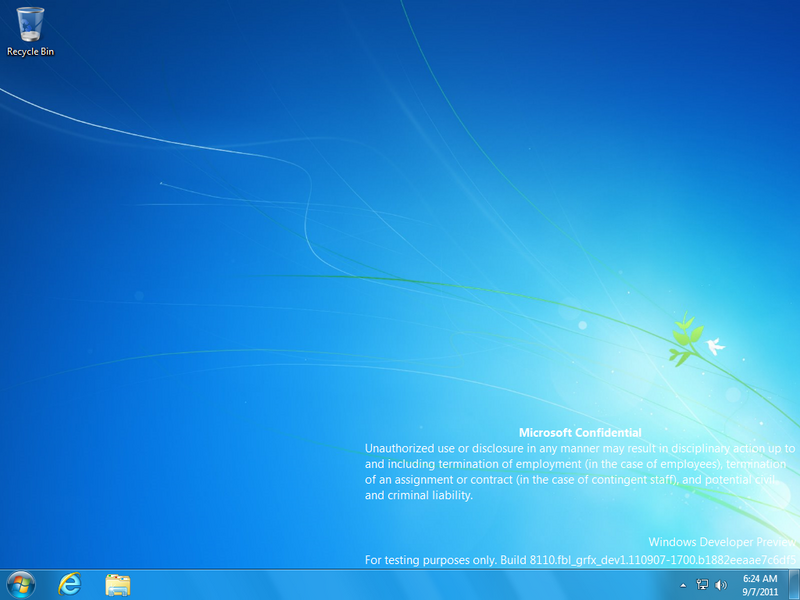
Task: Click the 6:24 AM clock time
Action: pos(760,579)
